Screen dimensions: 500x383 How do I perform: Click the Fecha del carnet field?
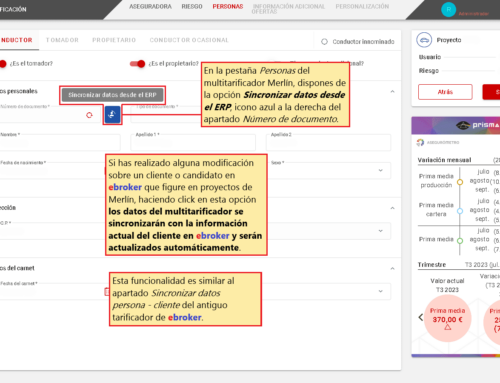coord(52,291)
